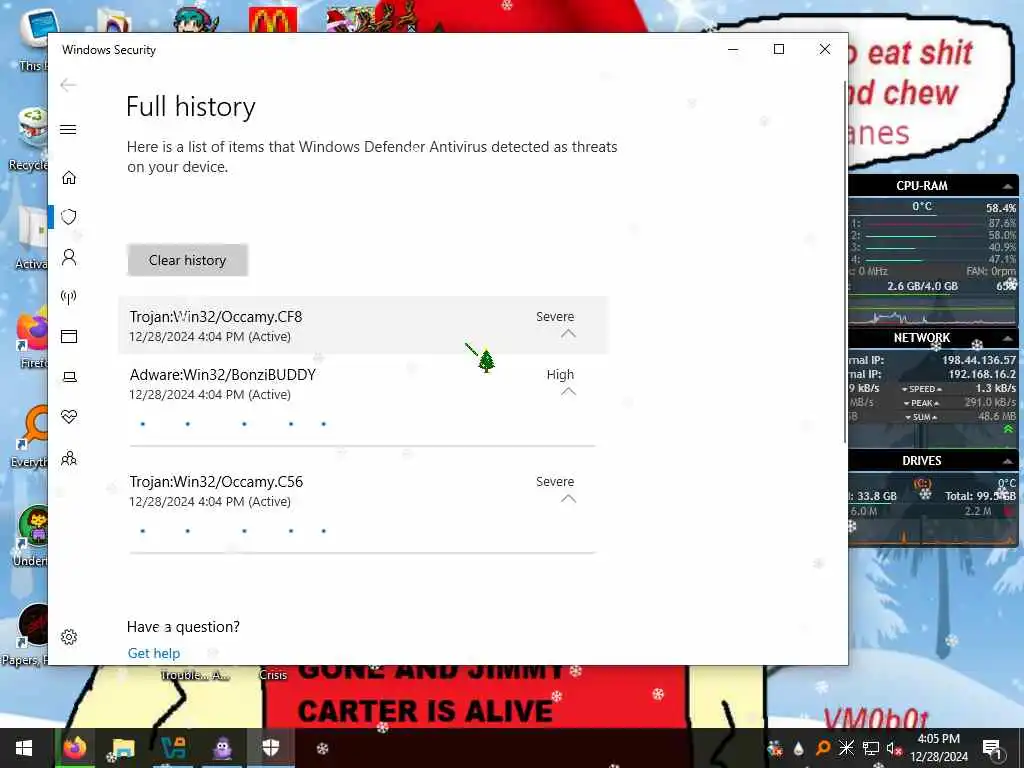Open Windows Security settings gear
The width and height of the screenshot is (1024, 768).
(69, 637)
